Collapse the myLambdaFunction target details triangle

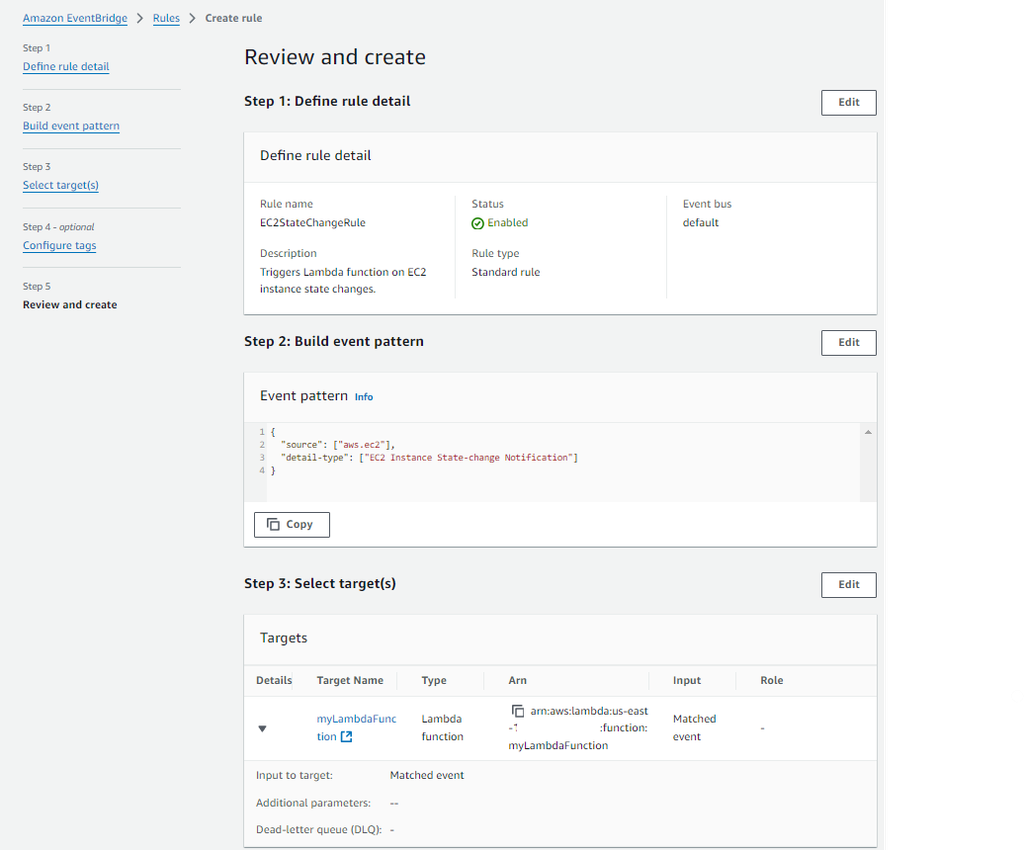263,729
